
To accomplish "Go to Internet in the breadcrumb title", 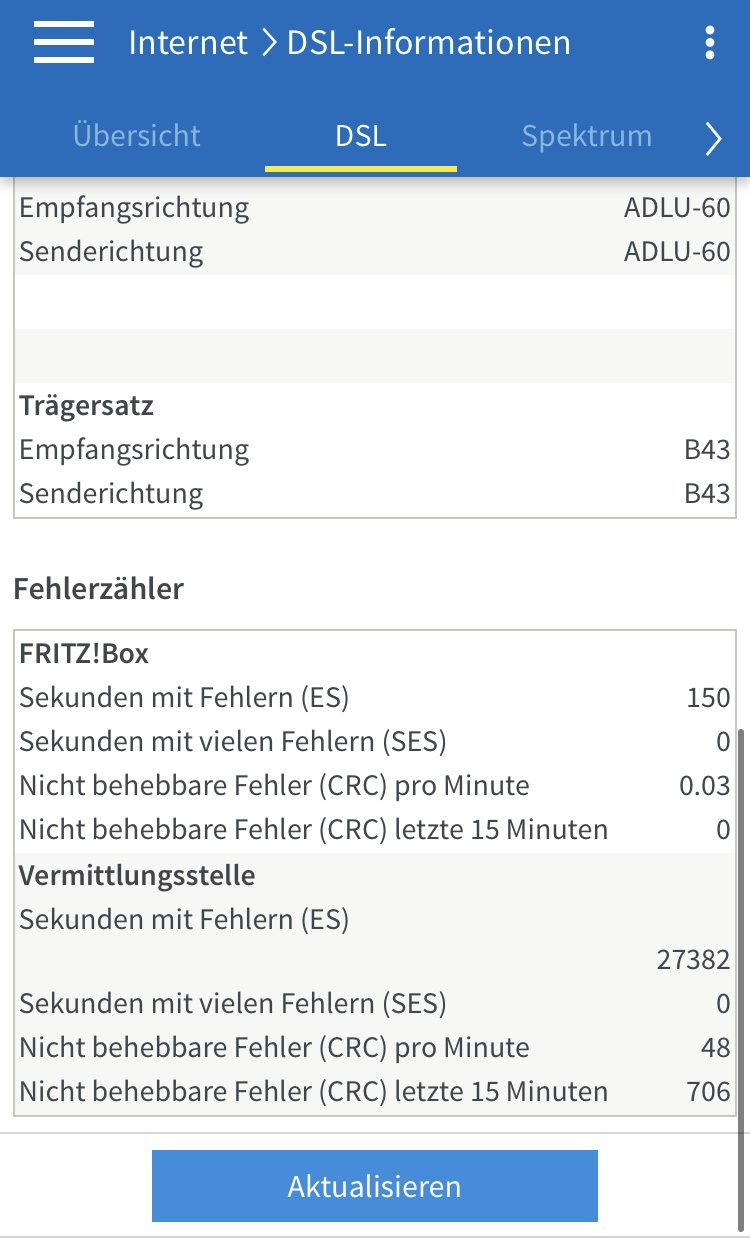I will coord(188,43).
